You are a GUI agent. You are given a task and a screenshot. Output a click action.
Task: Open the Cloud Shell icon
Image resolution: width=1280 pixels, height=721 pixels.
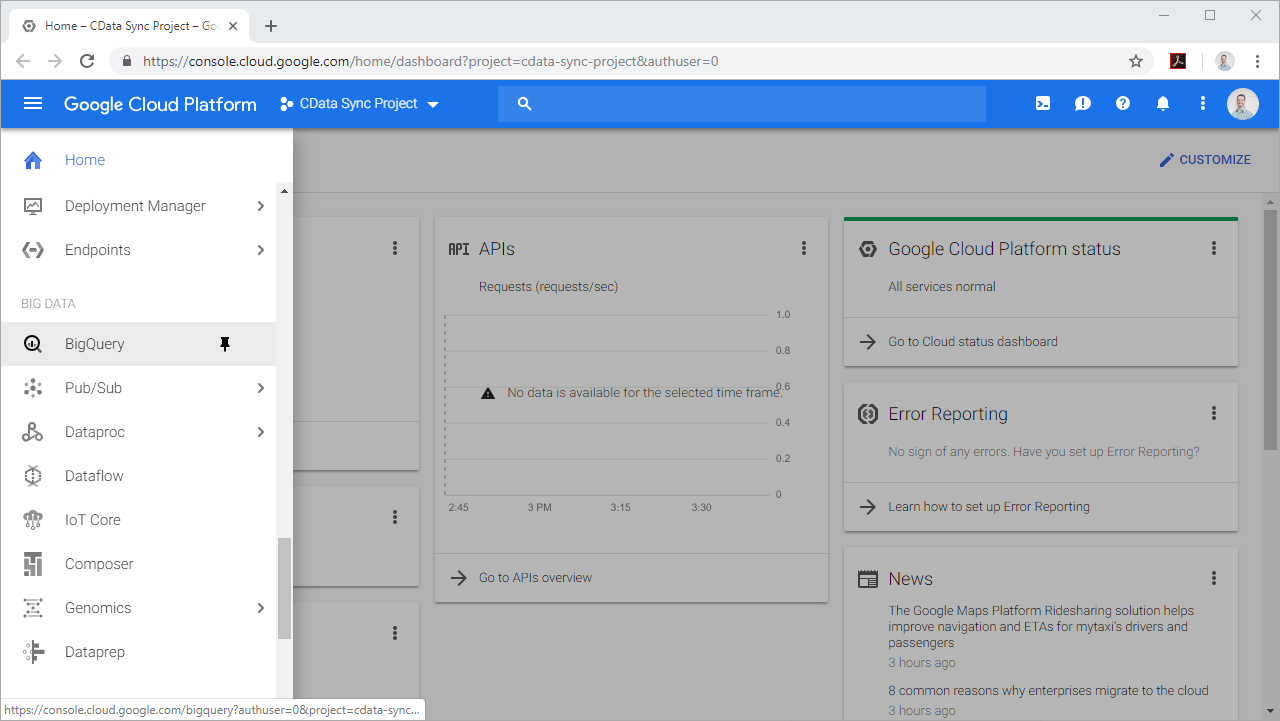1042,103
